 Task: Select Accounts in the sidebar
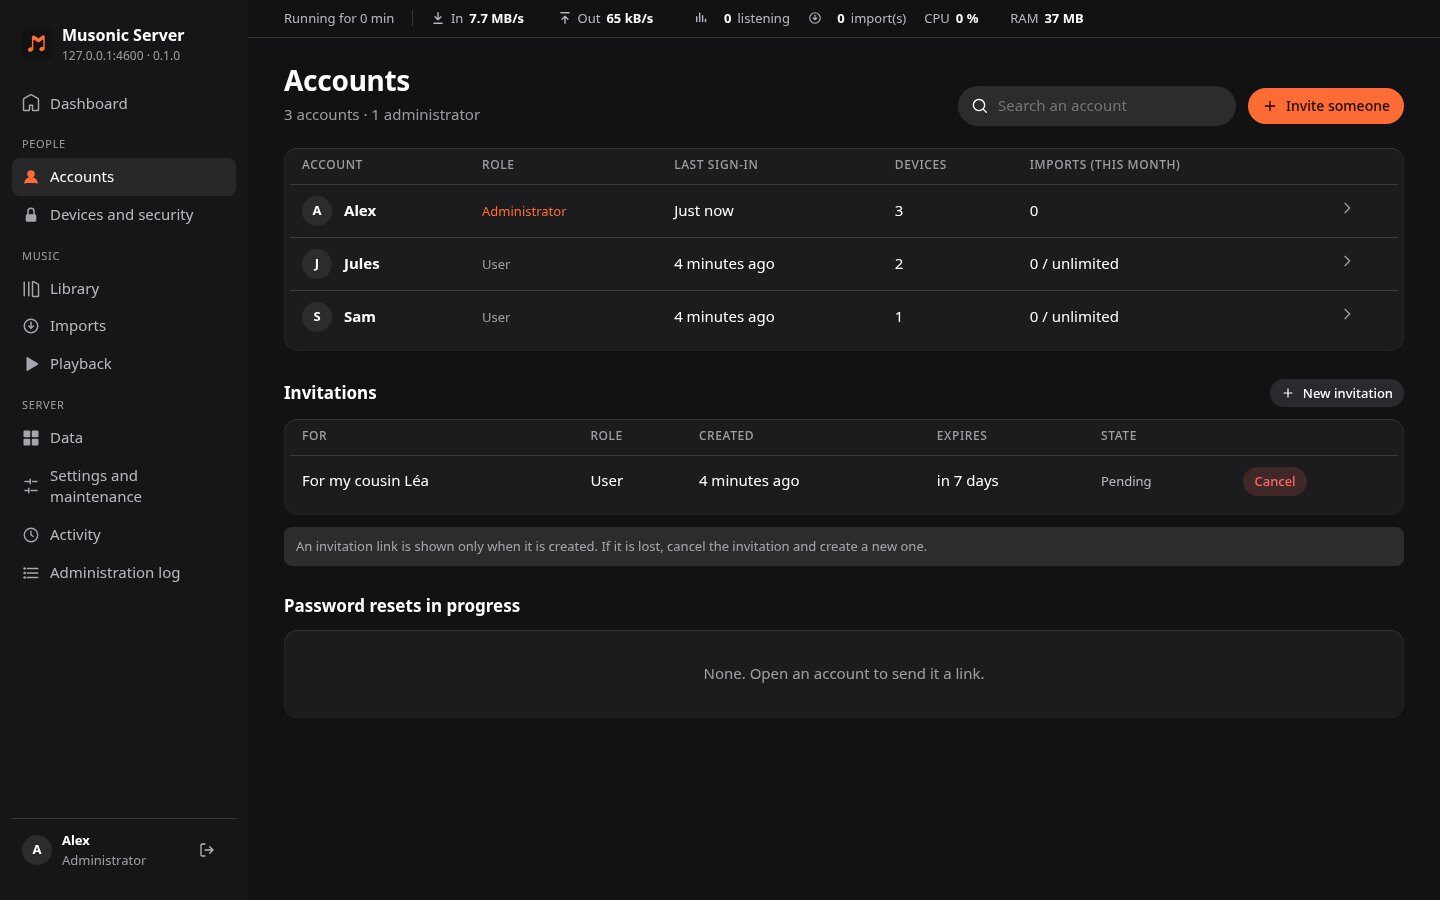pos(124,177)
